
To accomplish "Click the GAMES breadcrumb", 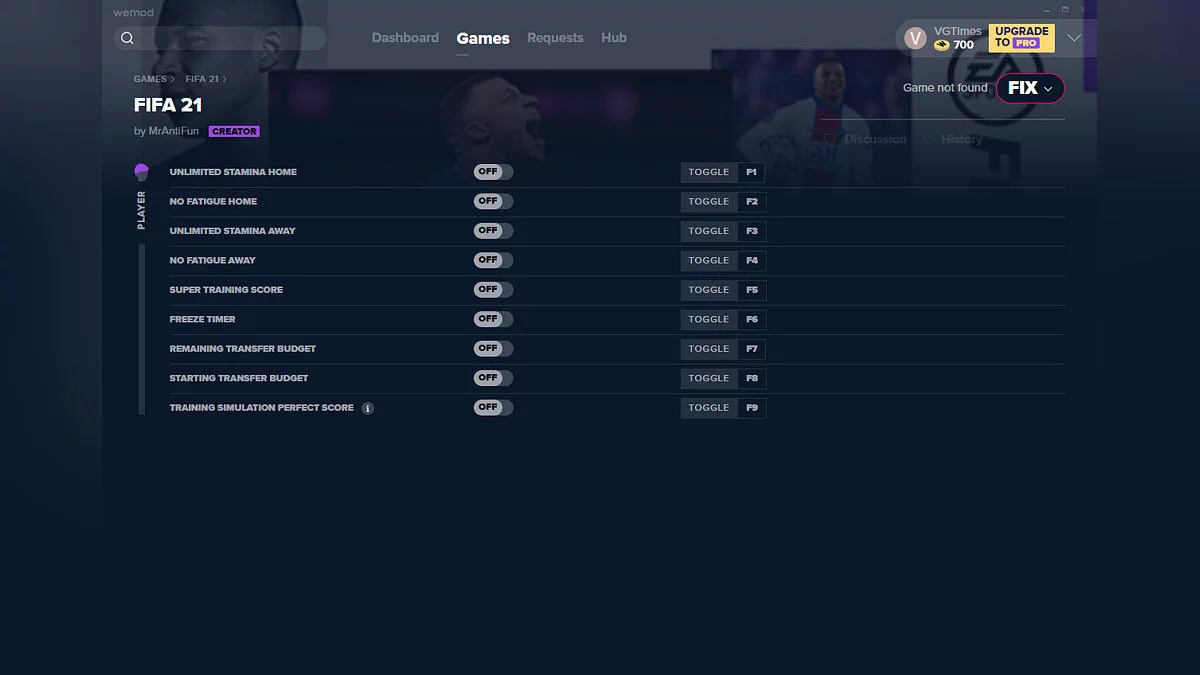I will click(x=150, y=79).
